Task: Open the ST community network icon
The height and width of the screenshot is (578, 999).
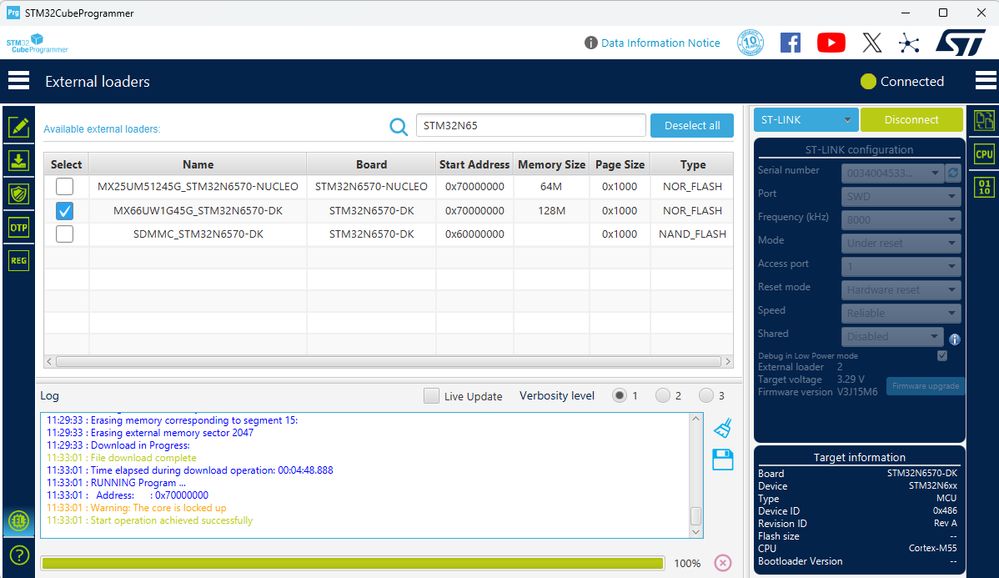Action: pos(909,43)
